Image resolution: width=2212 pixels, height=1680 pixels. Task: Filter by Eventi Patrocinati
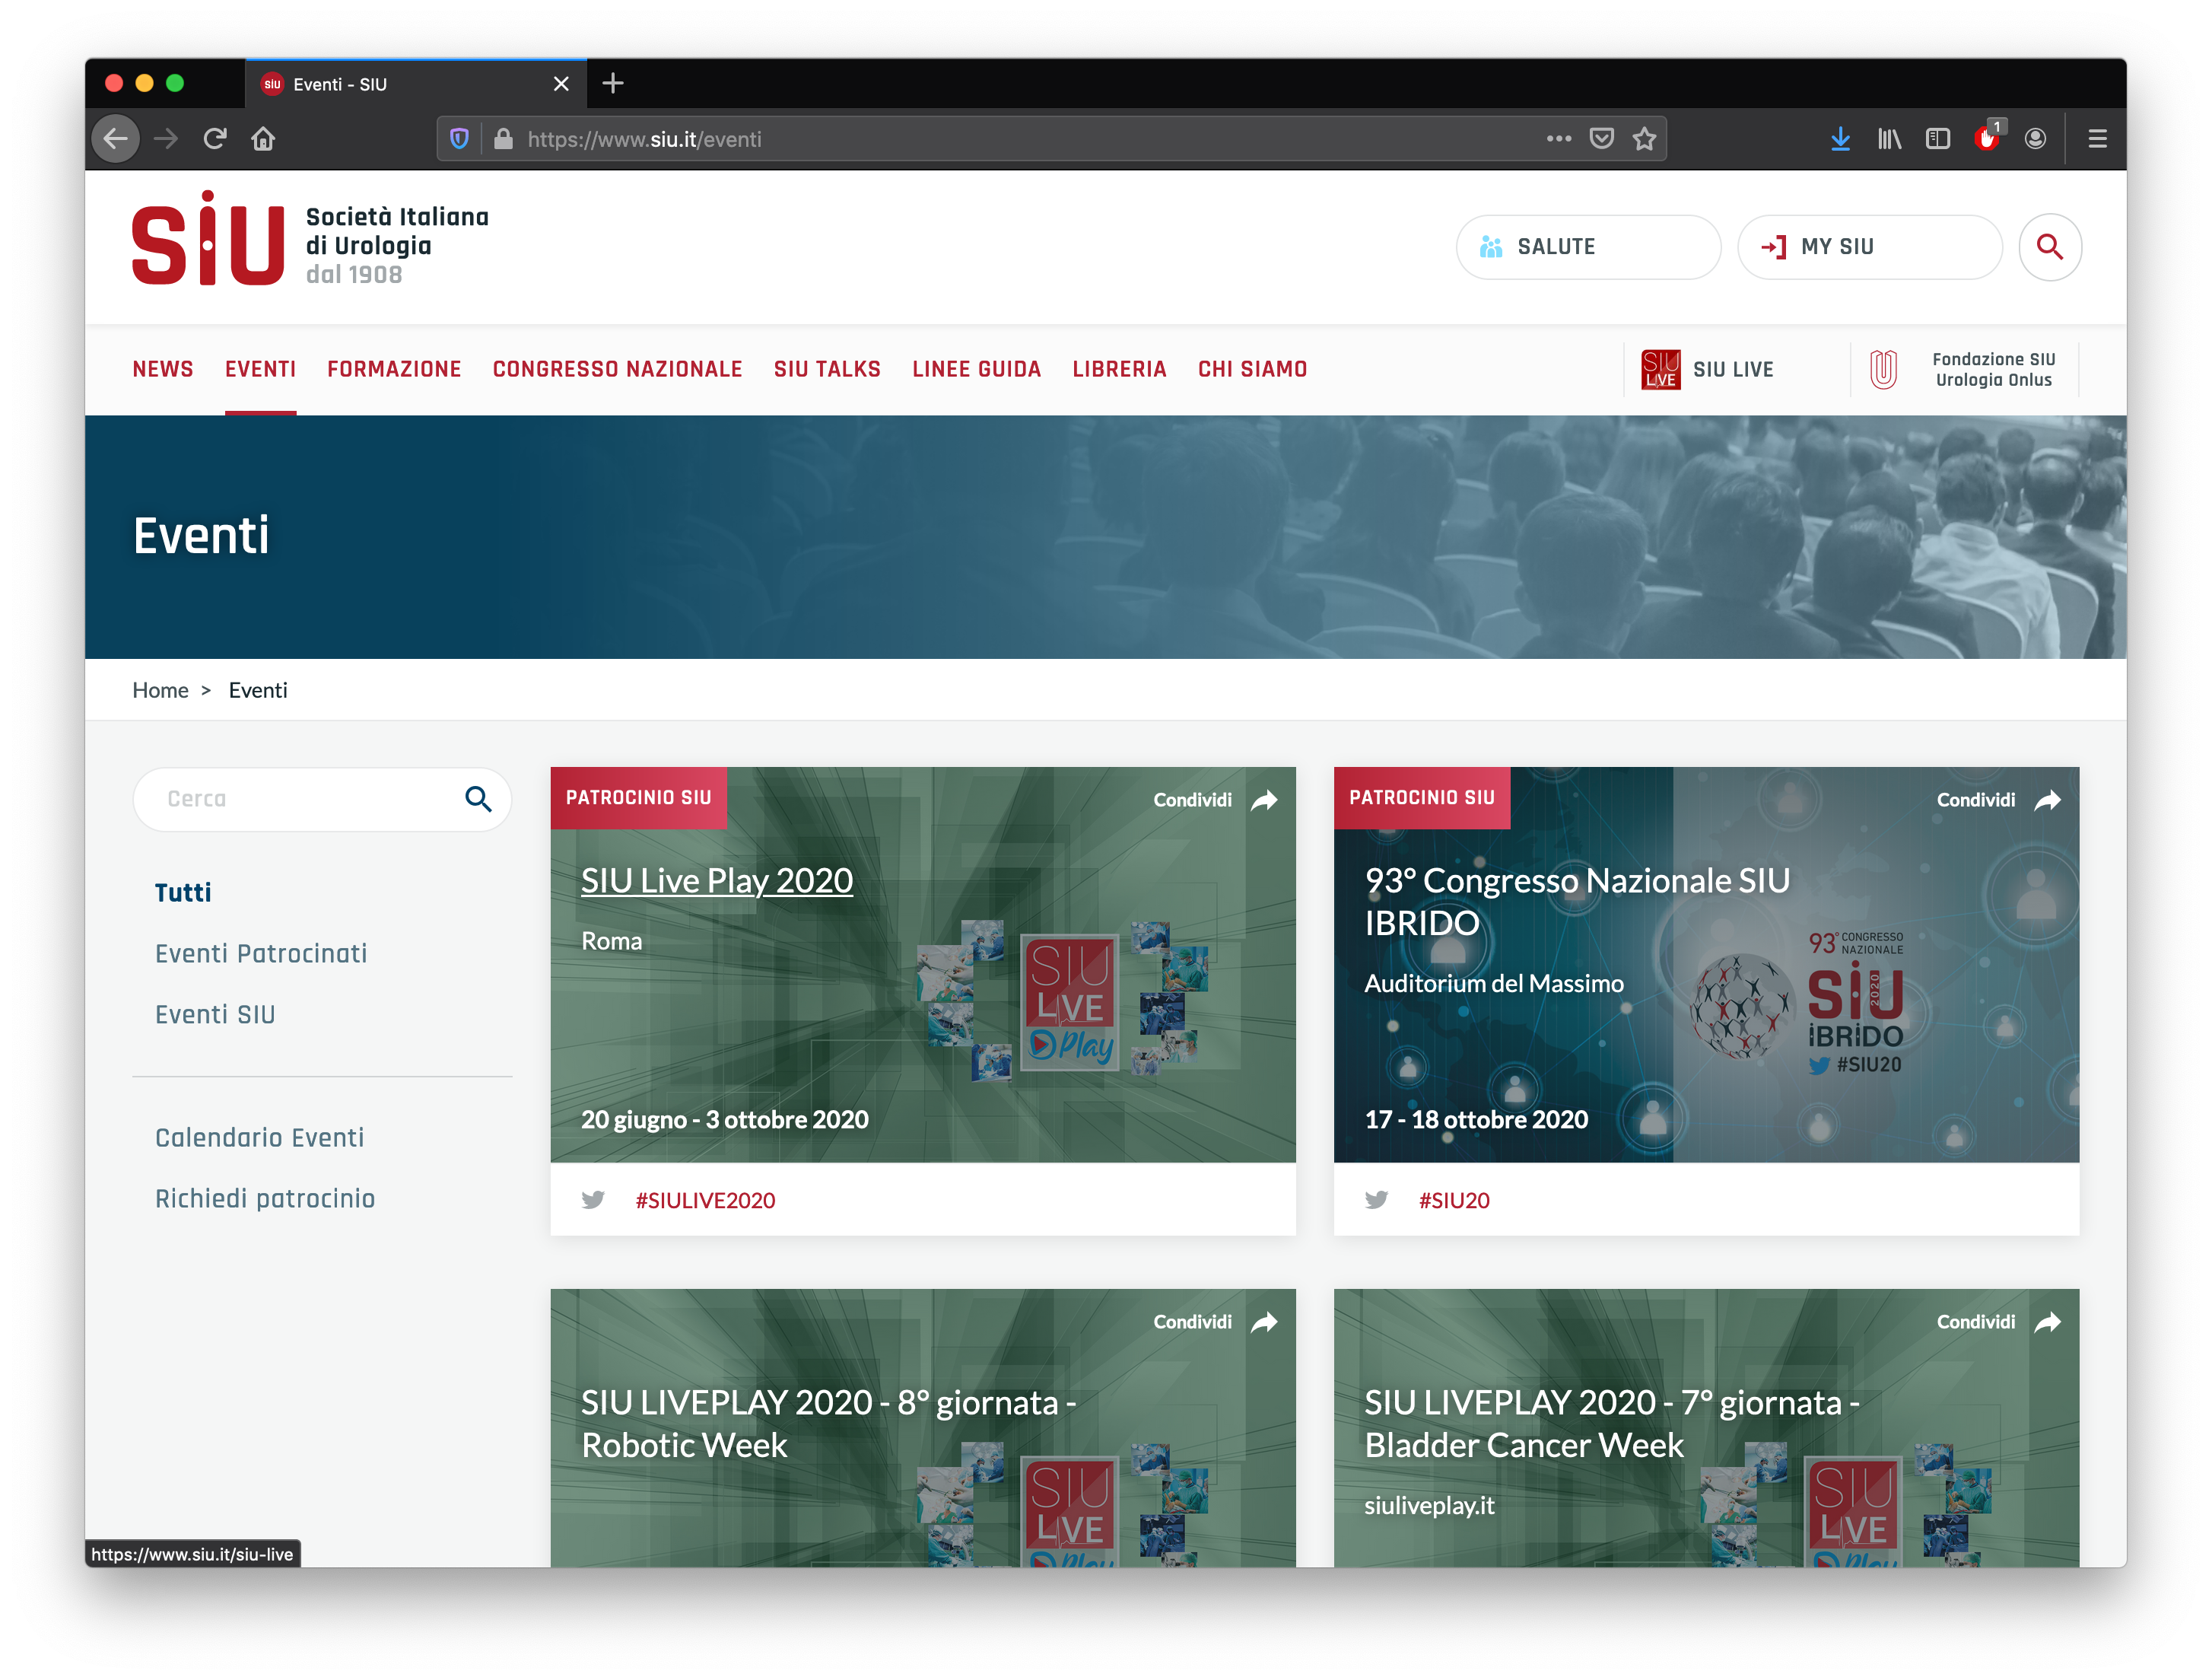pos(261,953)
